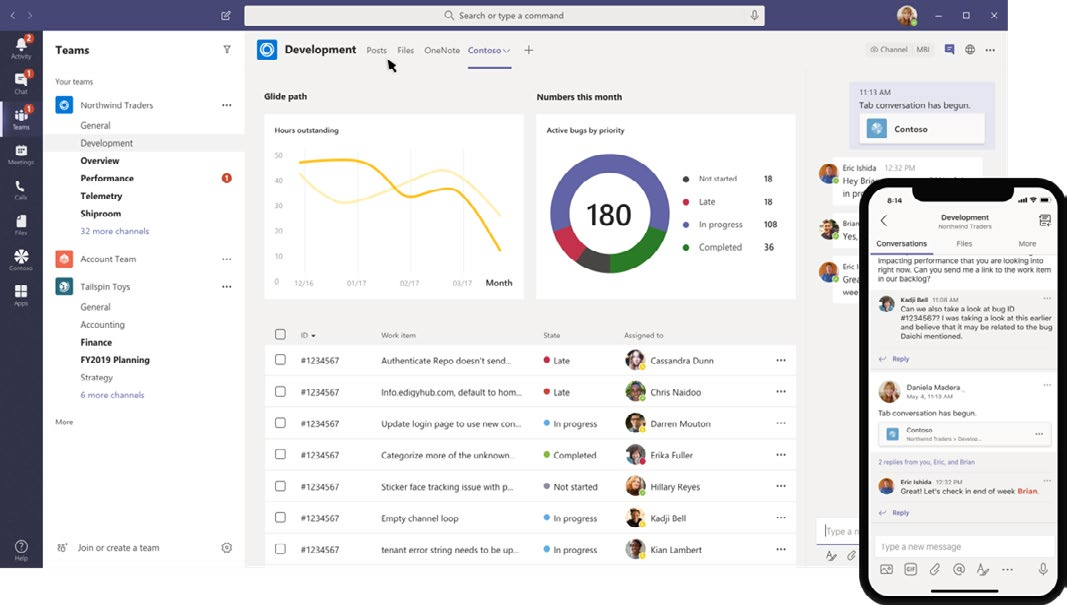The height and width of the screenshot is (605, 1067).
Task: Check the Empty channel loop row
Action: 280,517
